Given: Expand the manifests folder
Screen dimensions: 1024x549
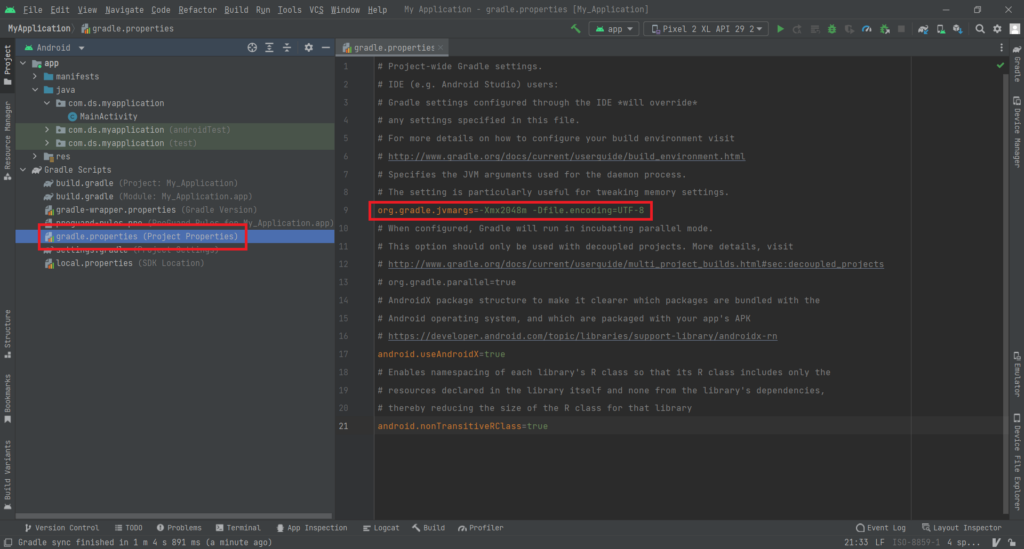Looking at the screenshot, I should [35, 76].
